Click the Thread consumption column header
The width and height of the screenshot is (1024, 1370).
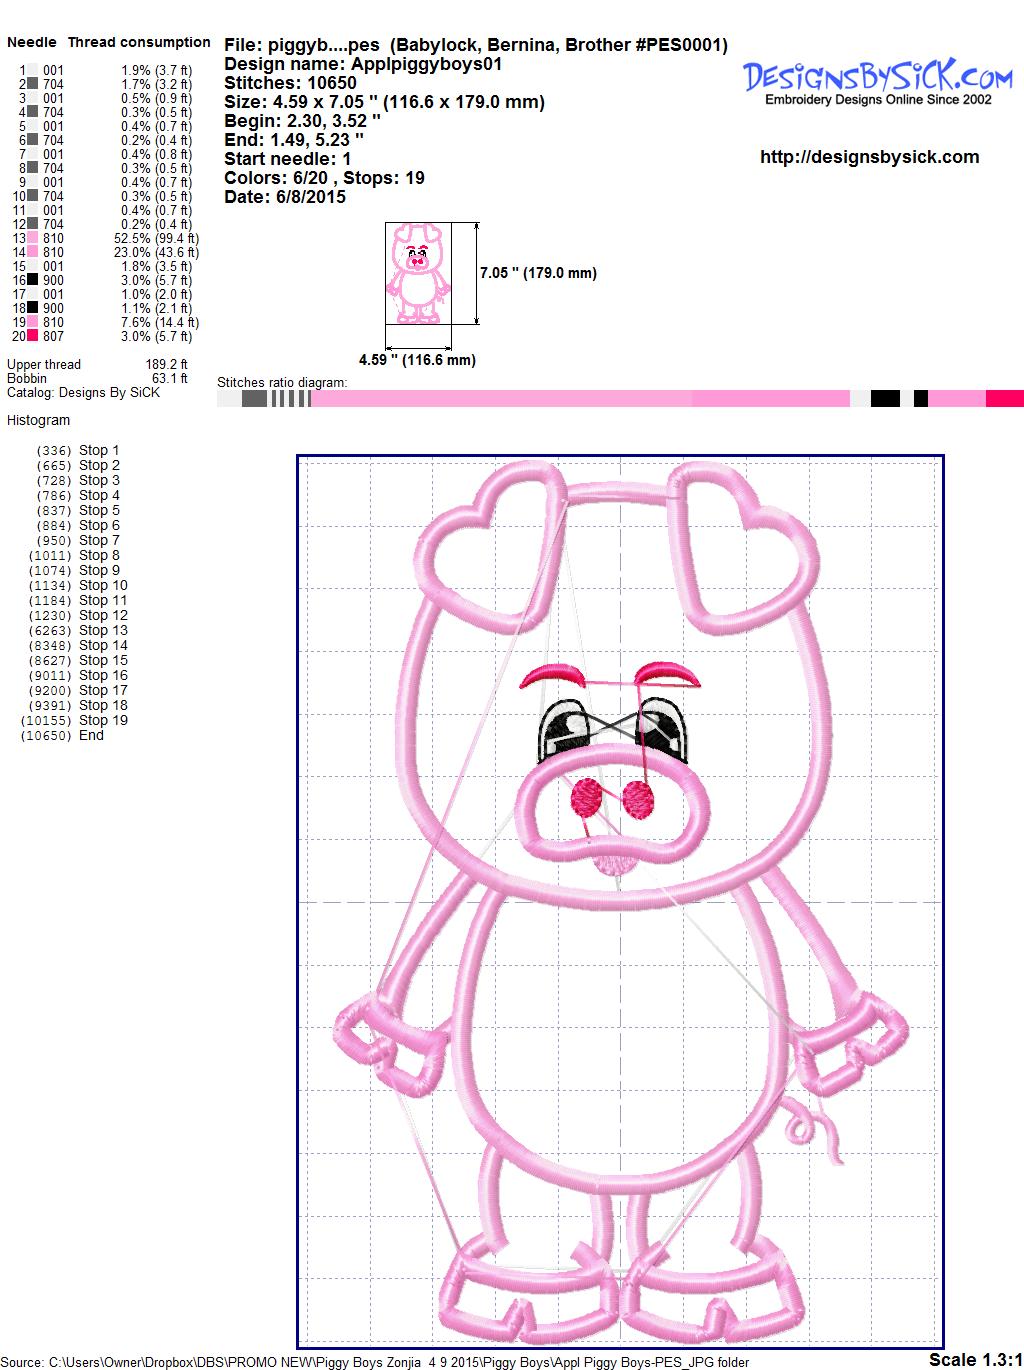coord(139,42)
